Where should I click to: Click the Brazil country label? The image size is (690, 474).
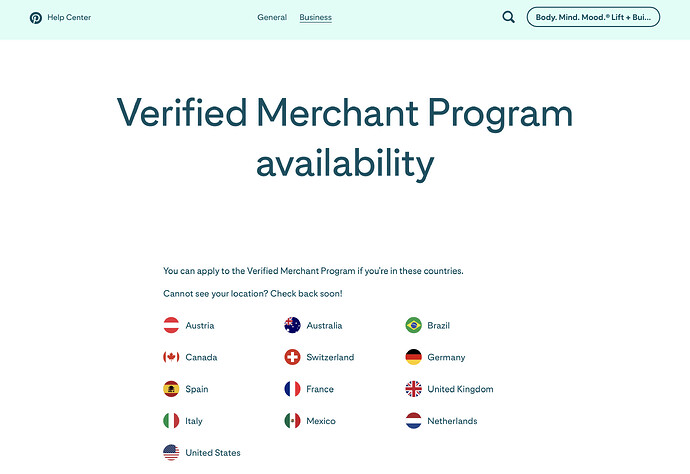[439, 326]
